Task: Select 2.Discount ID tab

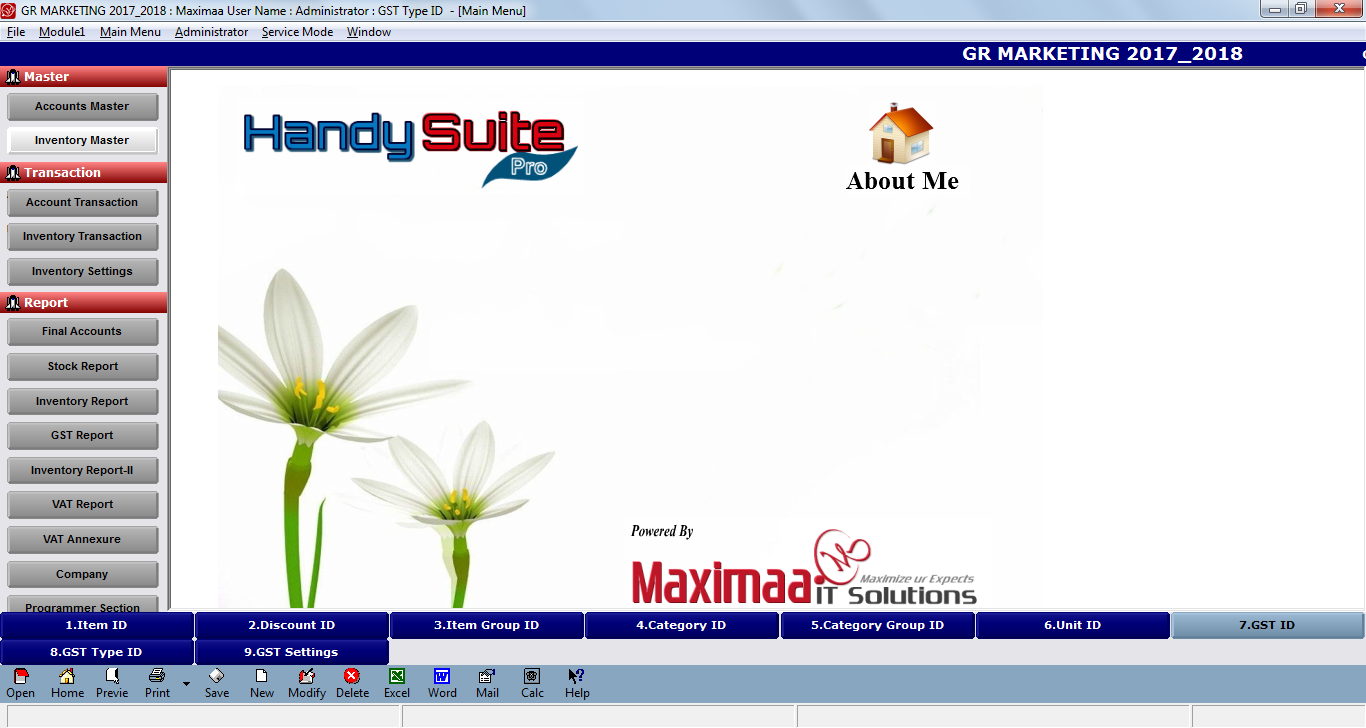Action: (292, 625)
